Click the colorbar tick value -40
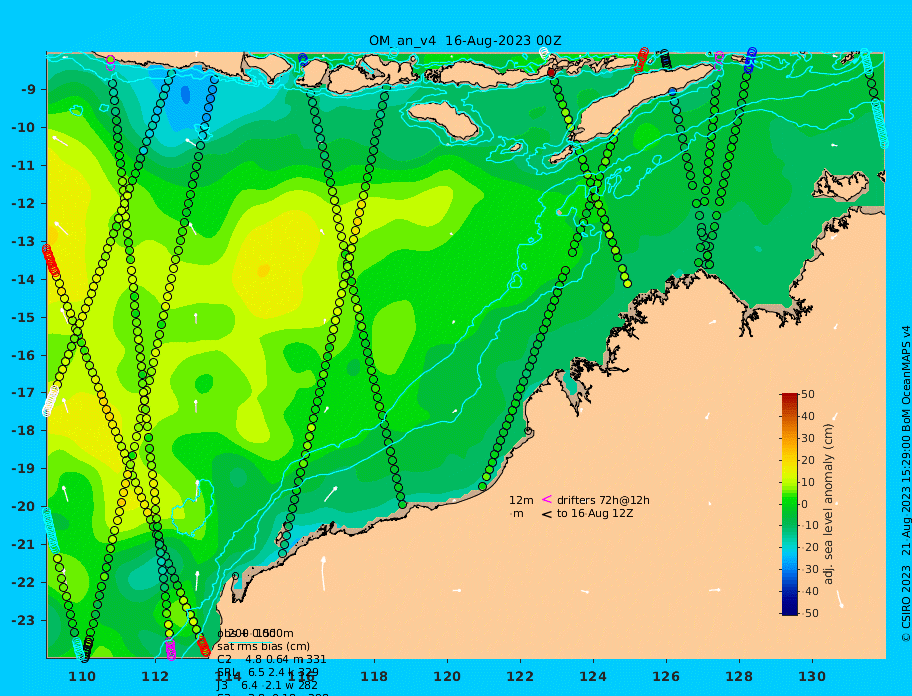912x696 pixels. point(810,591)
